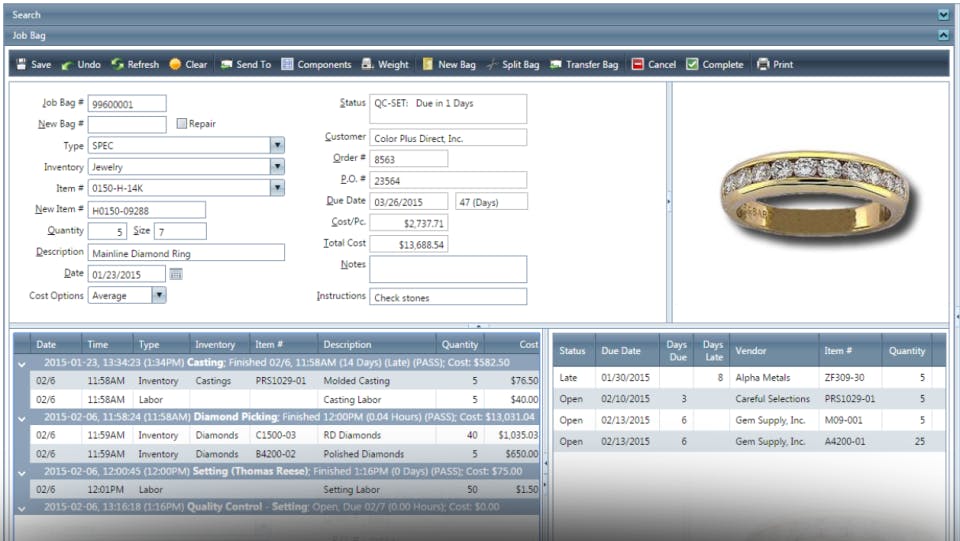Expand the Search panel header arrow

pos(943,14)
